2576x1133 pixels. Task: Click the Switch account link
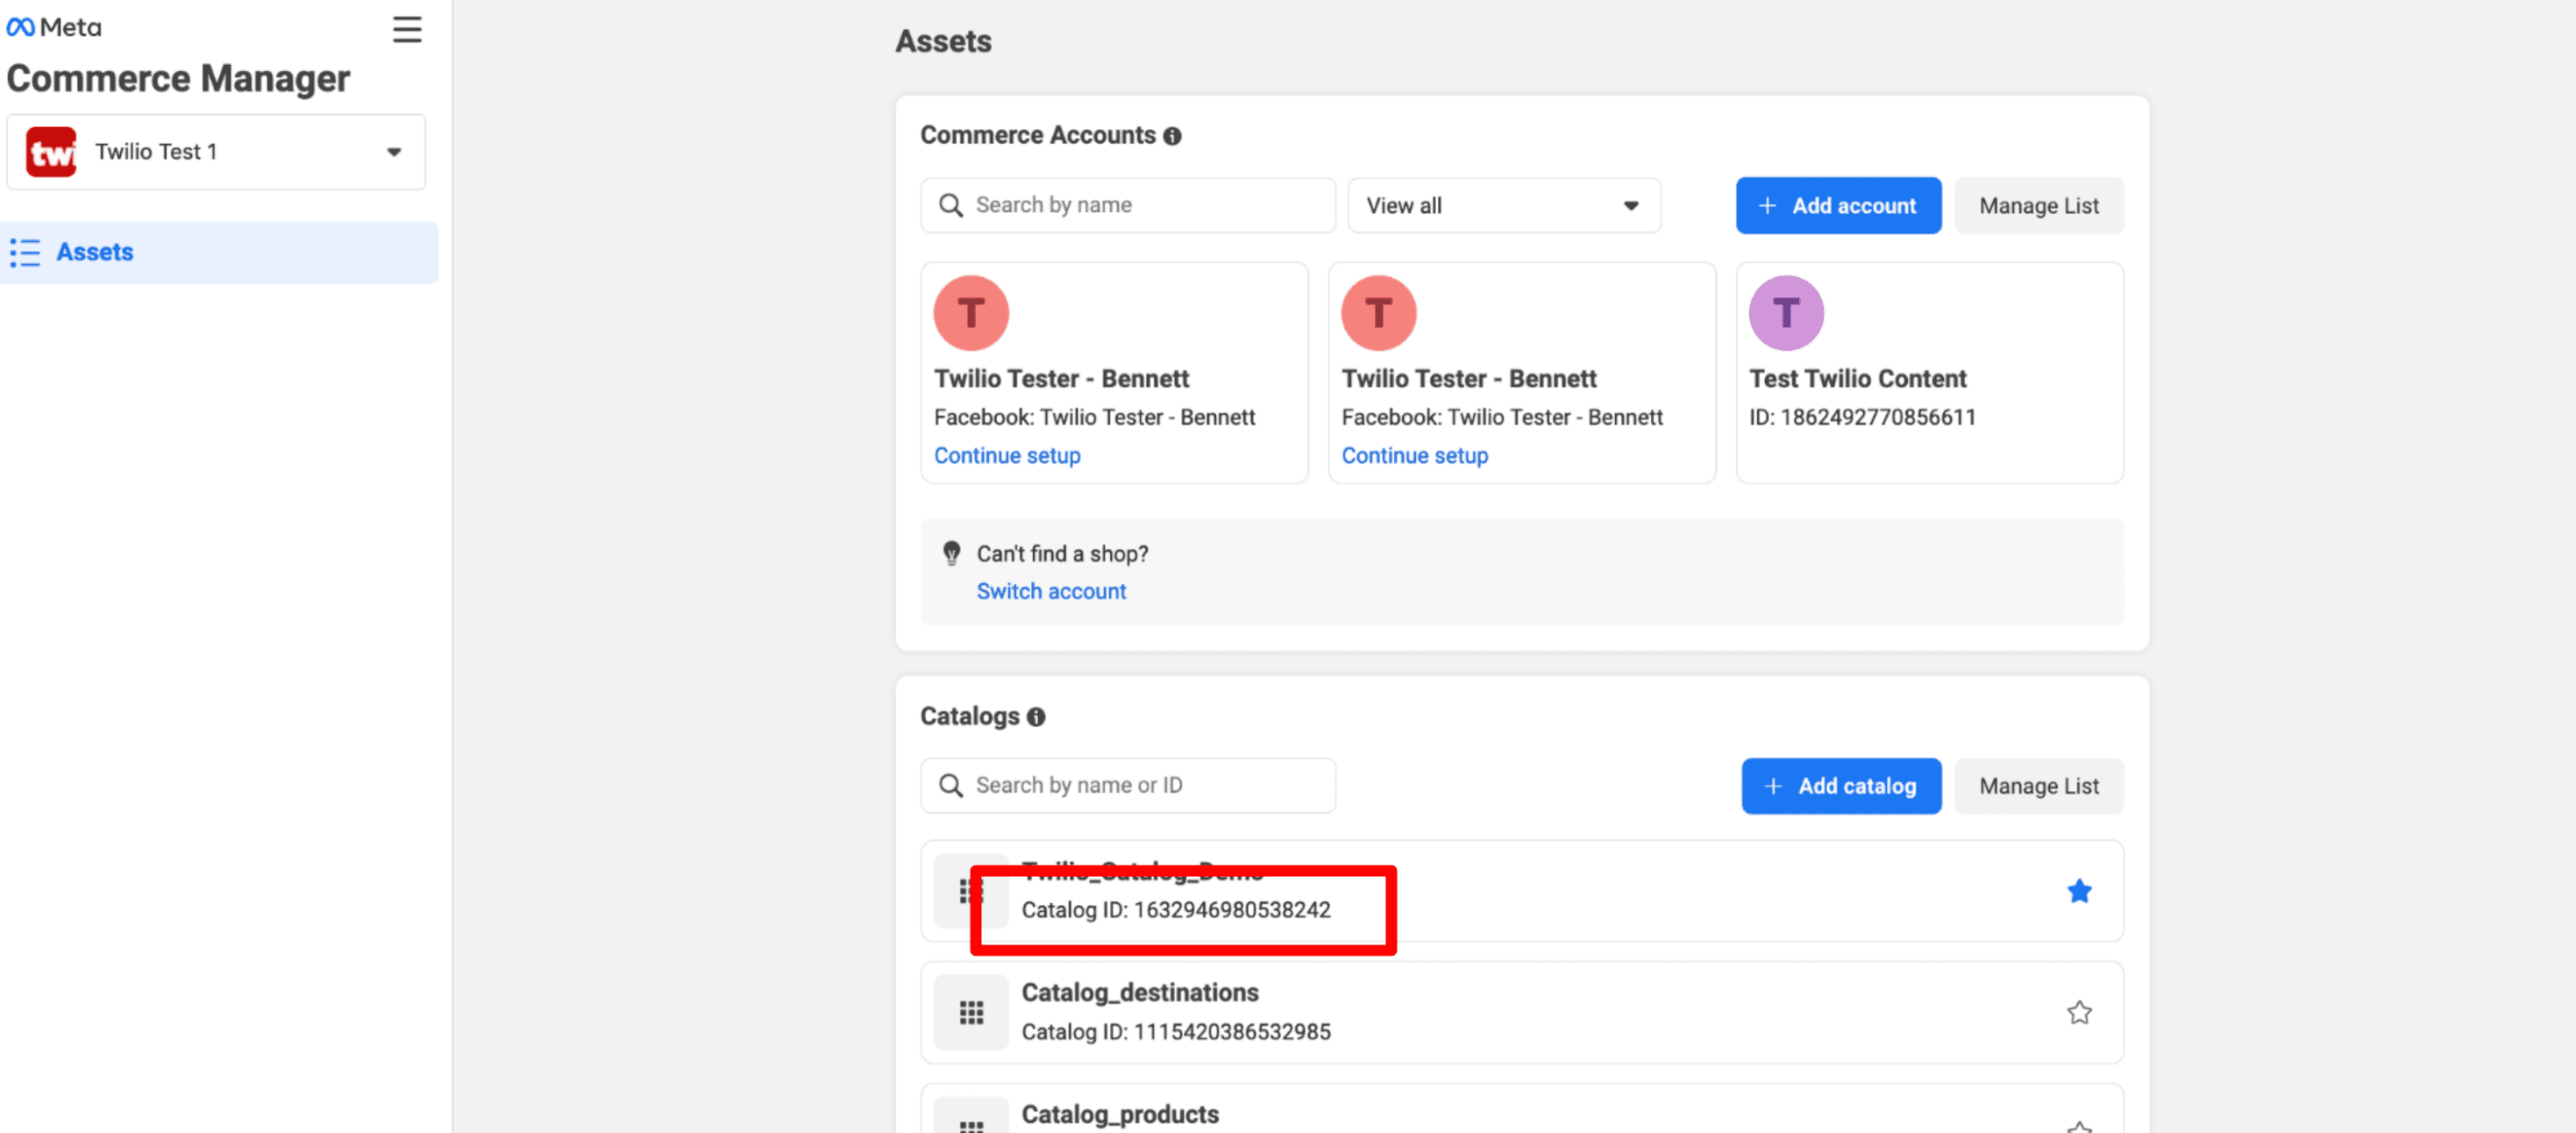coord(1051,590)
